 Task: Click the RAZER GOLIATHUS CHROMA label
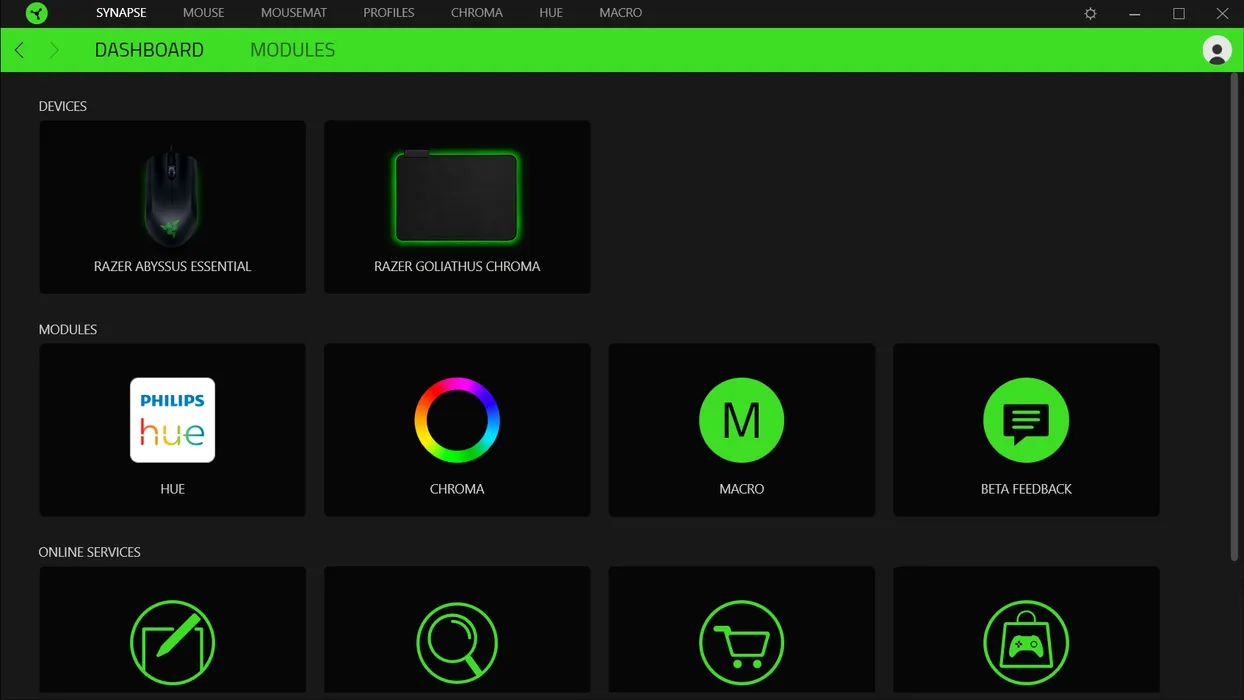point(457,267)
